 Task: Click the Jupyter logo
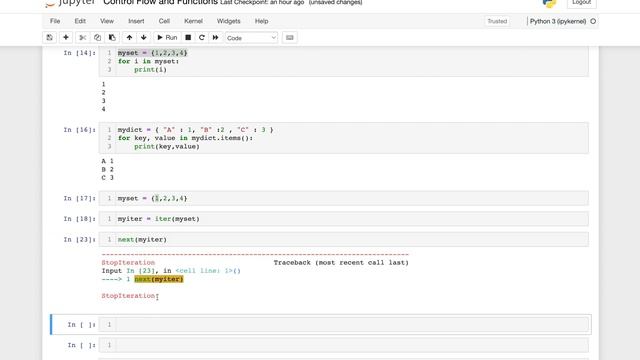point(70,3)
